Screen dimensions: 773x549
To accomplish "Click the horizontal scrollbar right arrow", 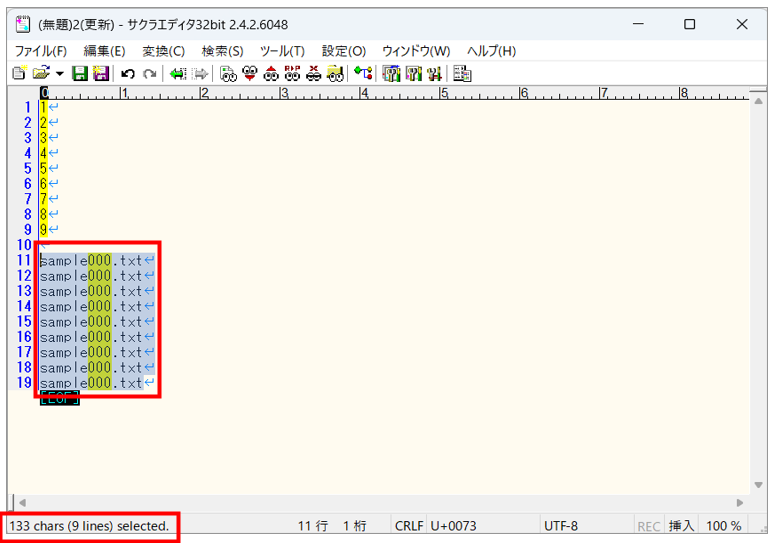I will [741, 502].
